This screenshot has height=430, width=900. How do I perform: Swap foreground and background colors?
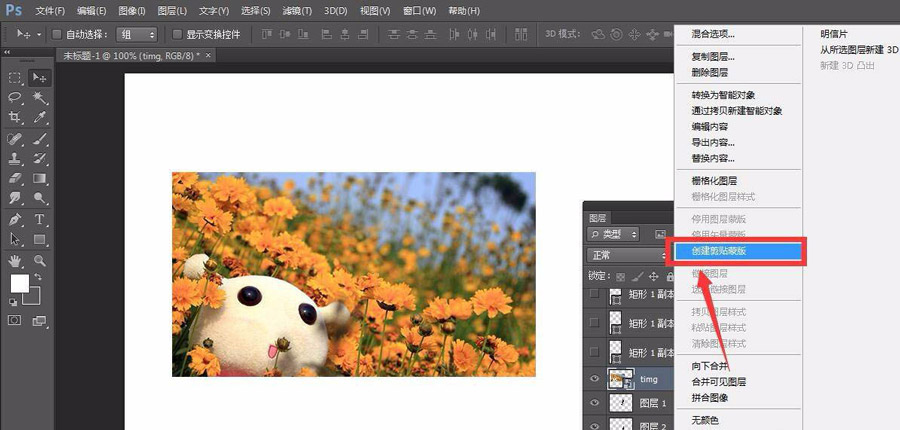38,277
